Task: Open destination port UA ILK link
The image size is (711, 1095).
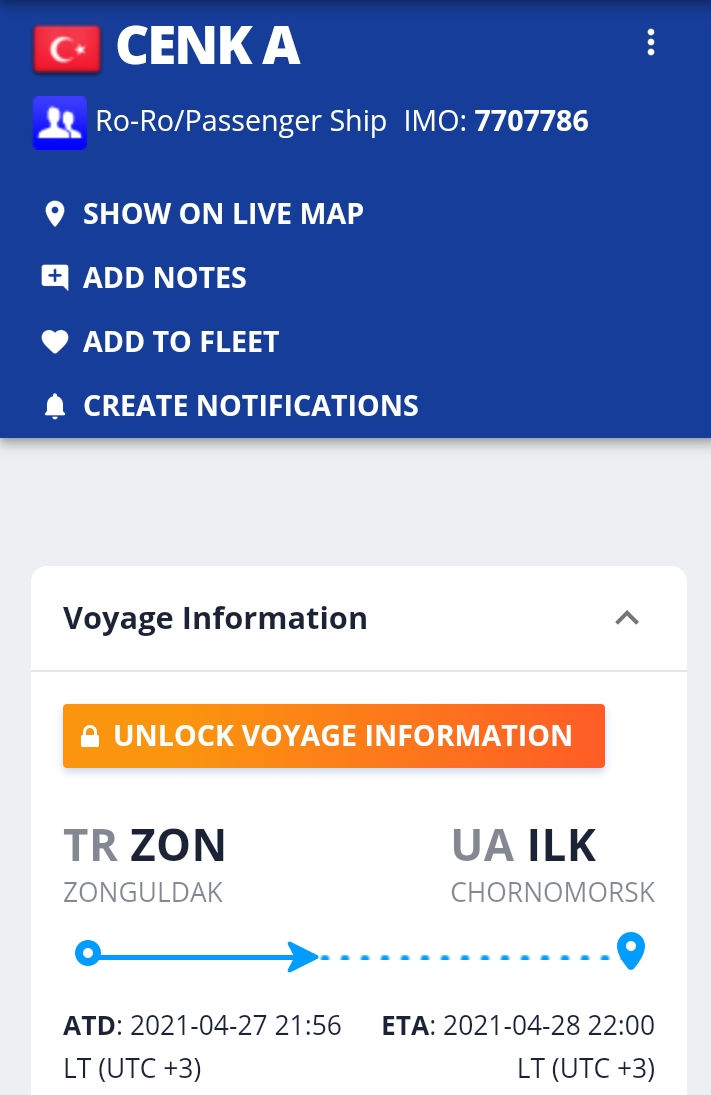Action: [524, 845]
